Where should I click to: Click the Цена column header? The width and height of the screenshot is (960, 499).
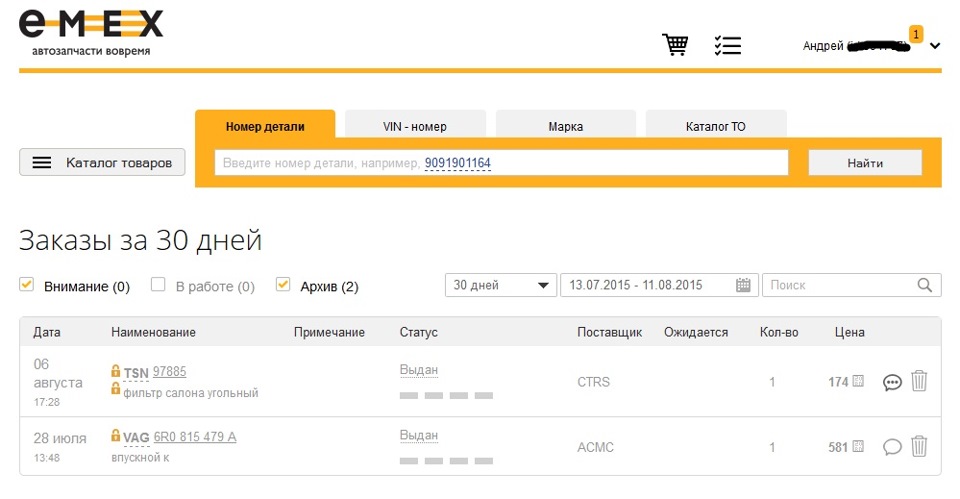click(850, 332)
